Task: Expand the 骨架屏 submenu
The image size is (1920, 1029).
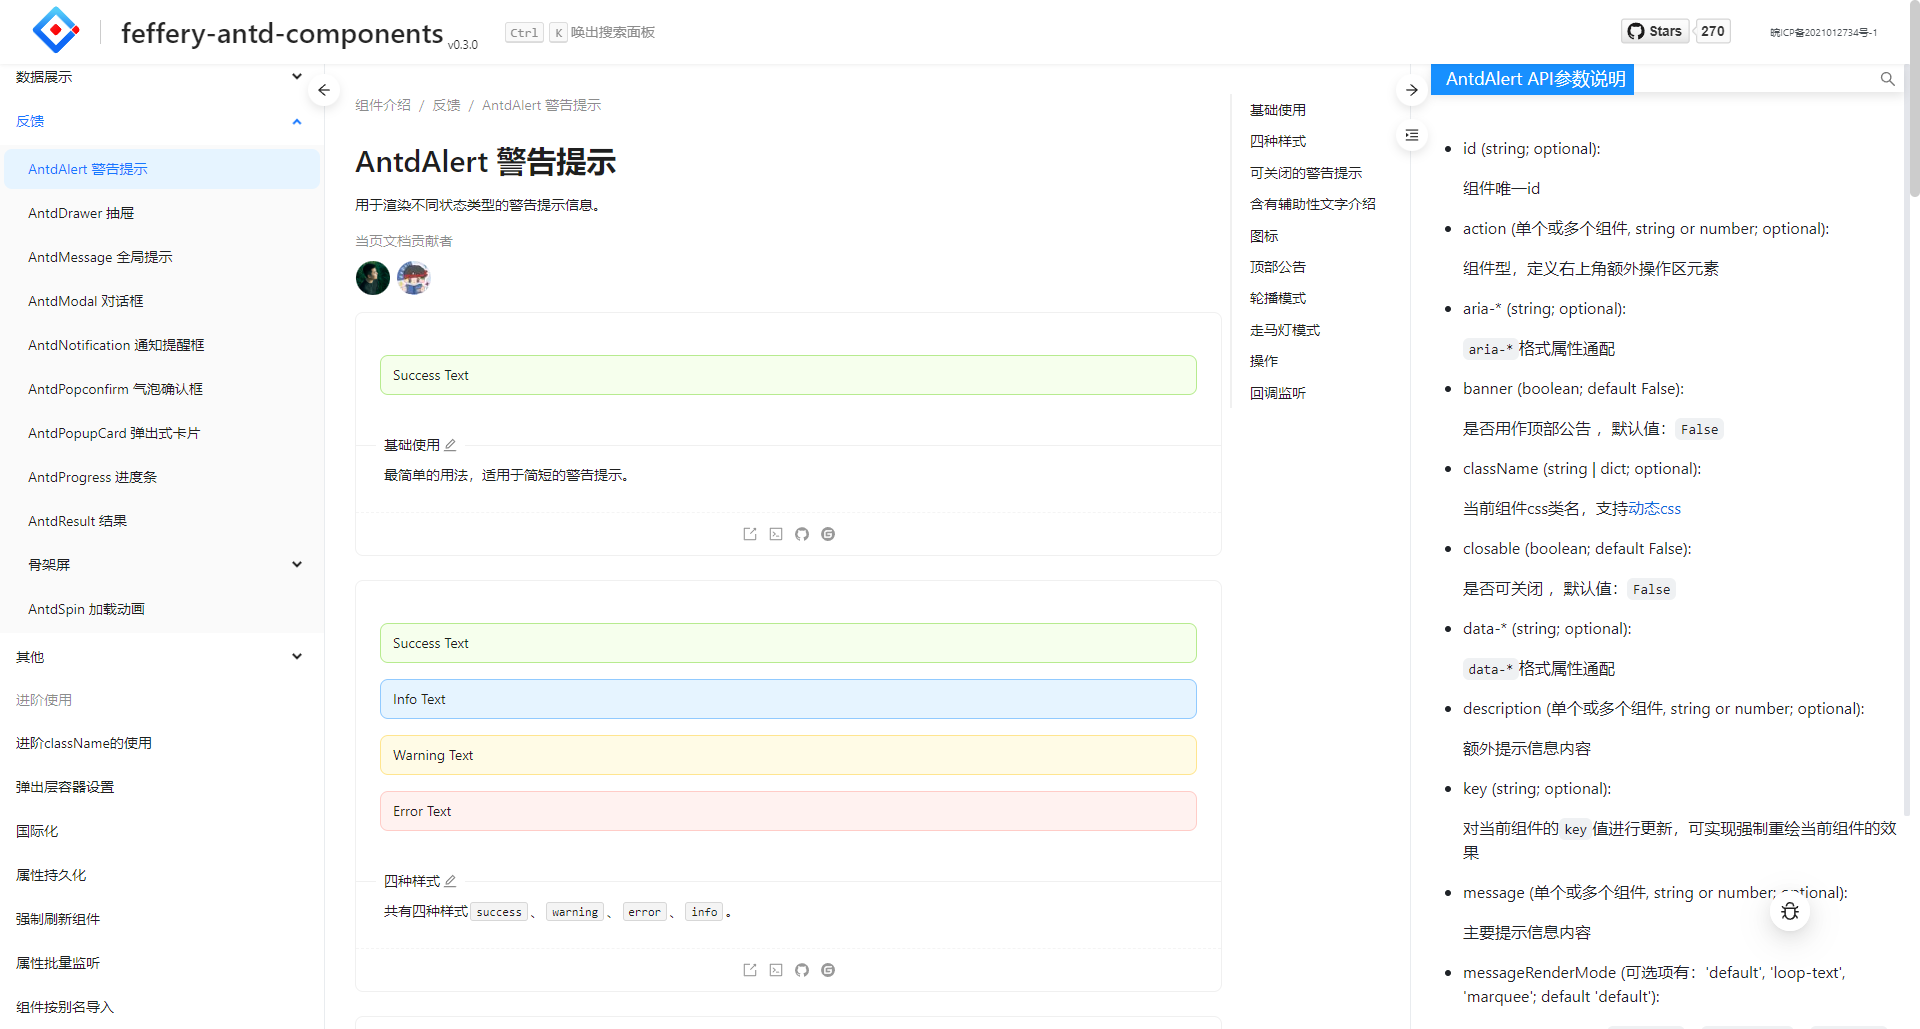Action: [x=160, y=565]
